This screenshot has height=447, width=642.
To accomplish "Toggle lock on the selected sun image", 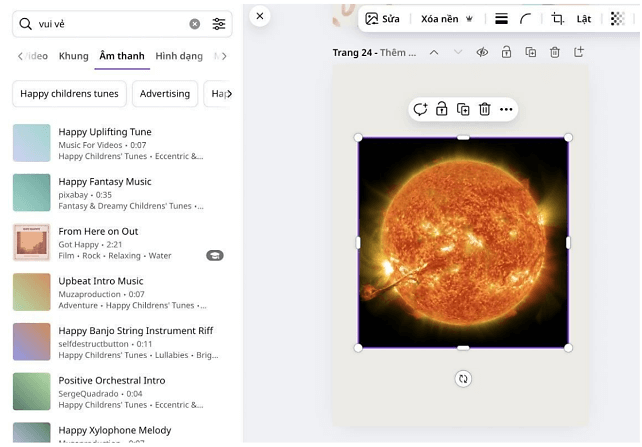I will (x=441, y=109).
